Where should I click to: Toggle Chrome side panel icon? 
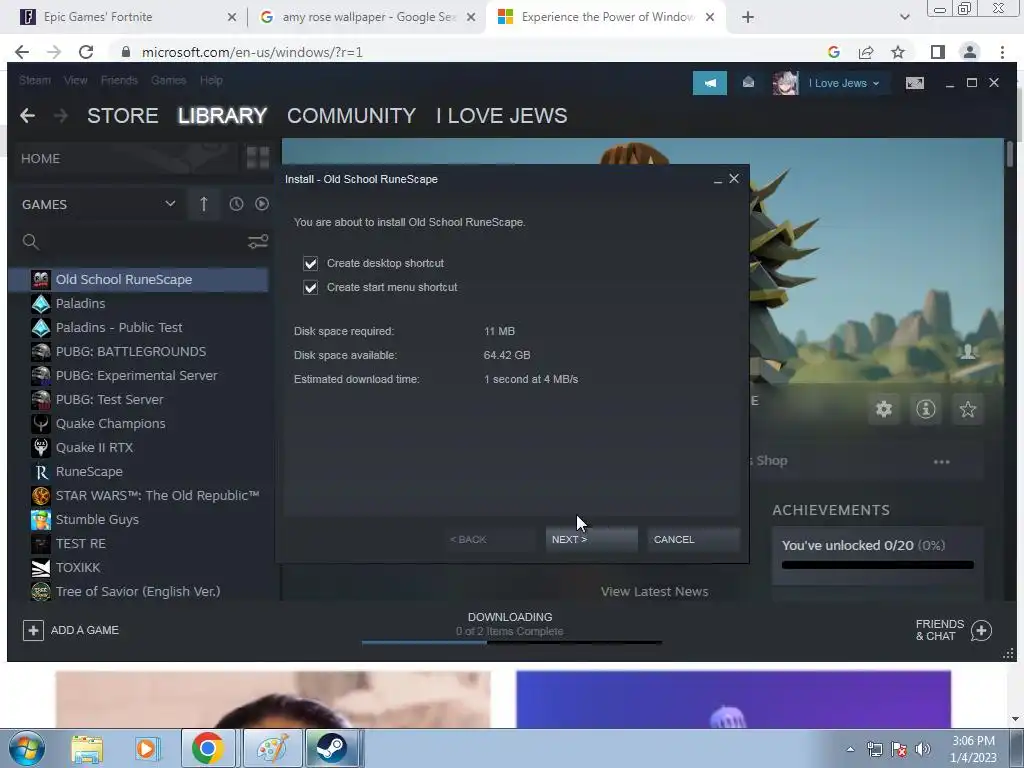coord(938,52)
